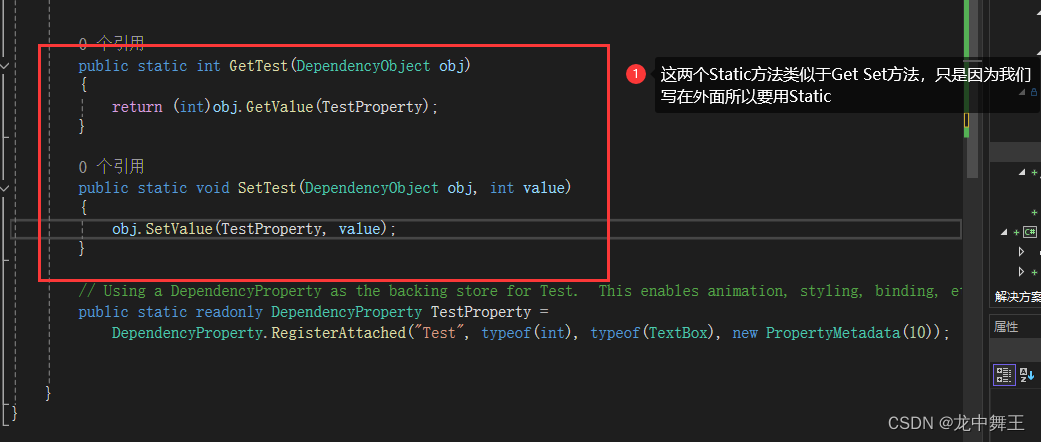Open the 0 个引用 link above SetTest
This screenshot has width=1041, height=442.
pos(112,166)
